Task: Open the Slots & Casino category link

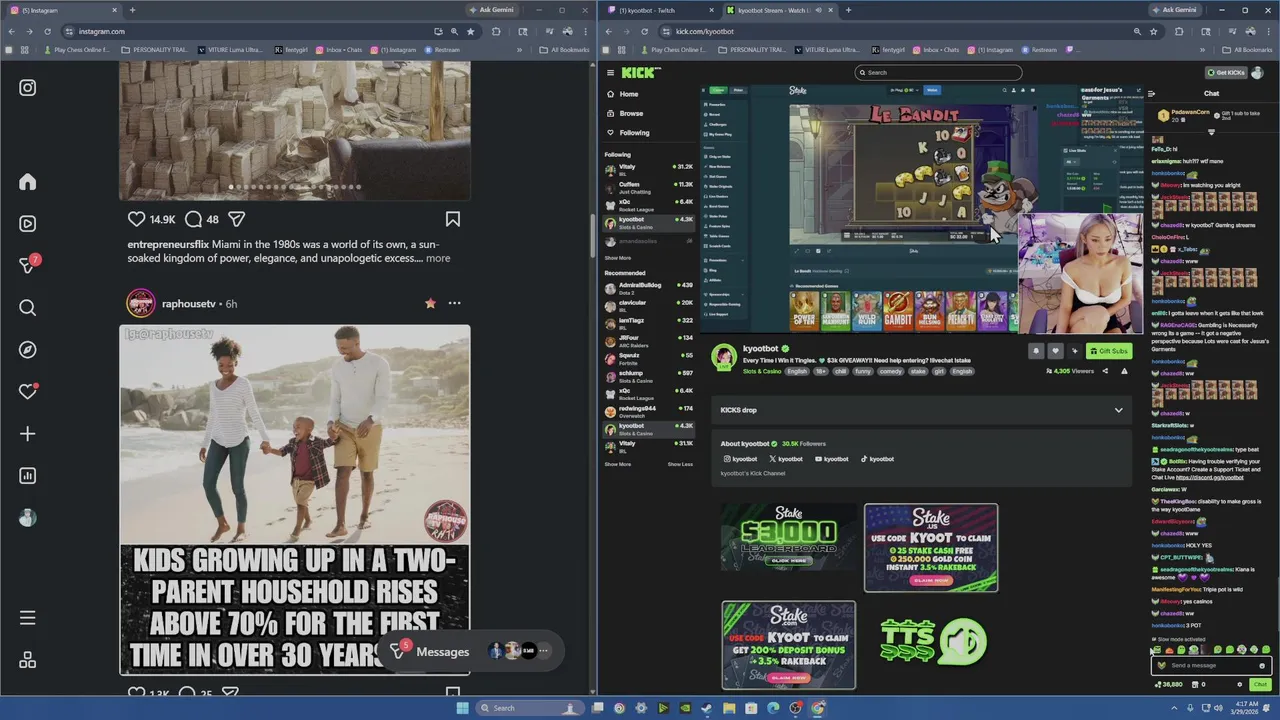Action: (x=762, y=371)
